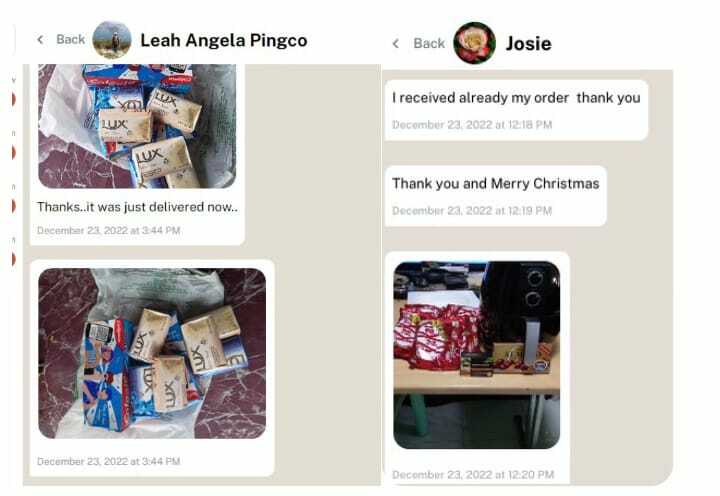The width and height of the screenshot is (720, 496).
Task: Select 'Thanks..it was just delivered now..' message
Action: tap(137, 207)
